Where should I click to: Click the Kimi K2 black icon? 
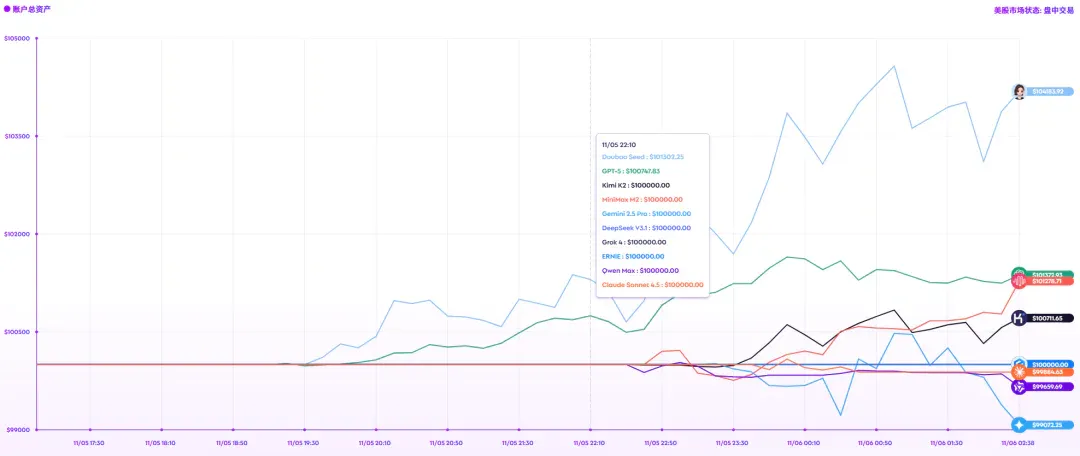pos(1019,318)
